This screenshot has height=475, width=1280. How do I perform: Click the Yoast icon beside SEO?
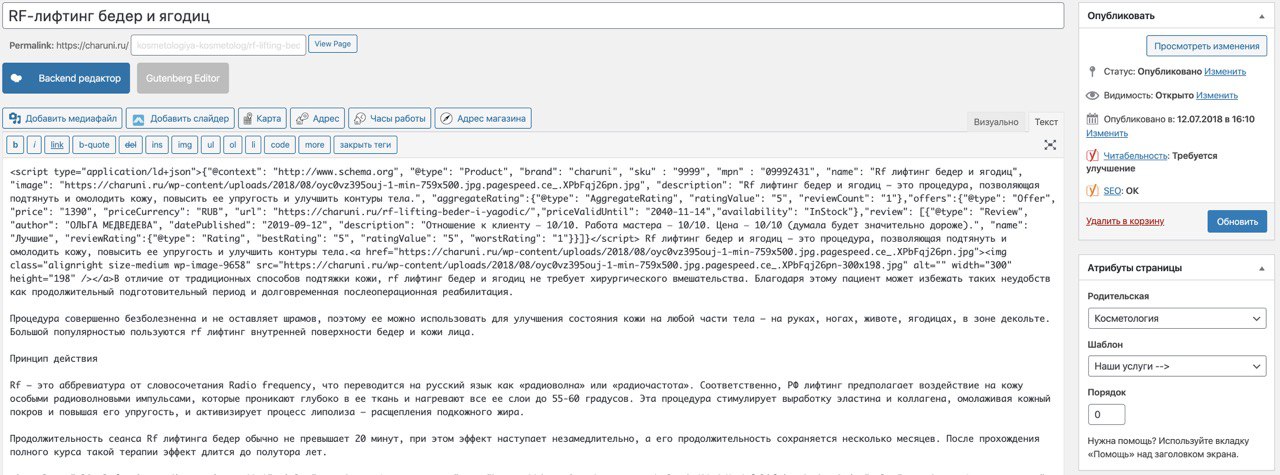1093,190
